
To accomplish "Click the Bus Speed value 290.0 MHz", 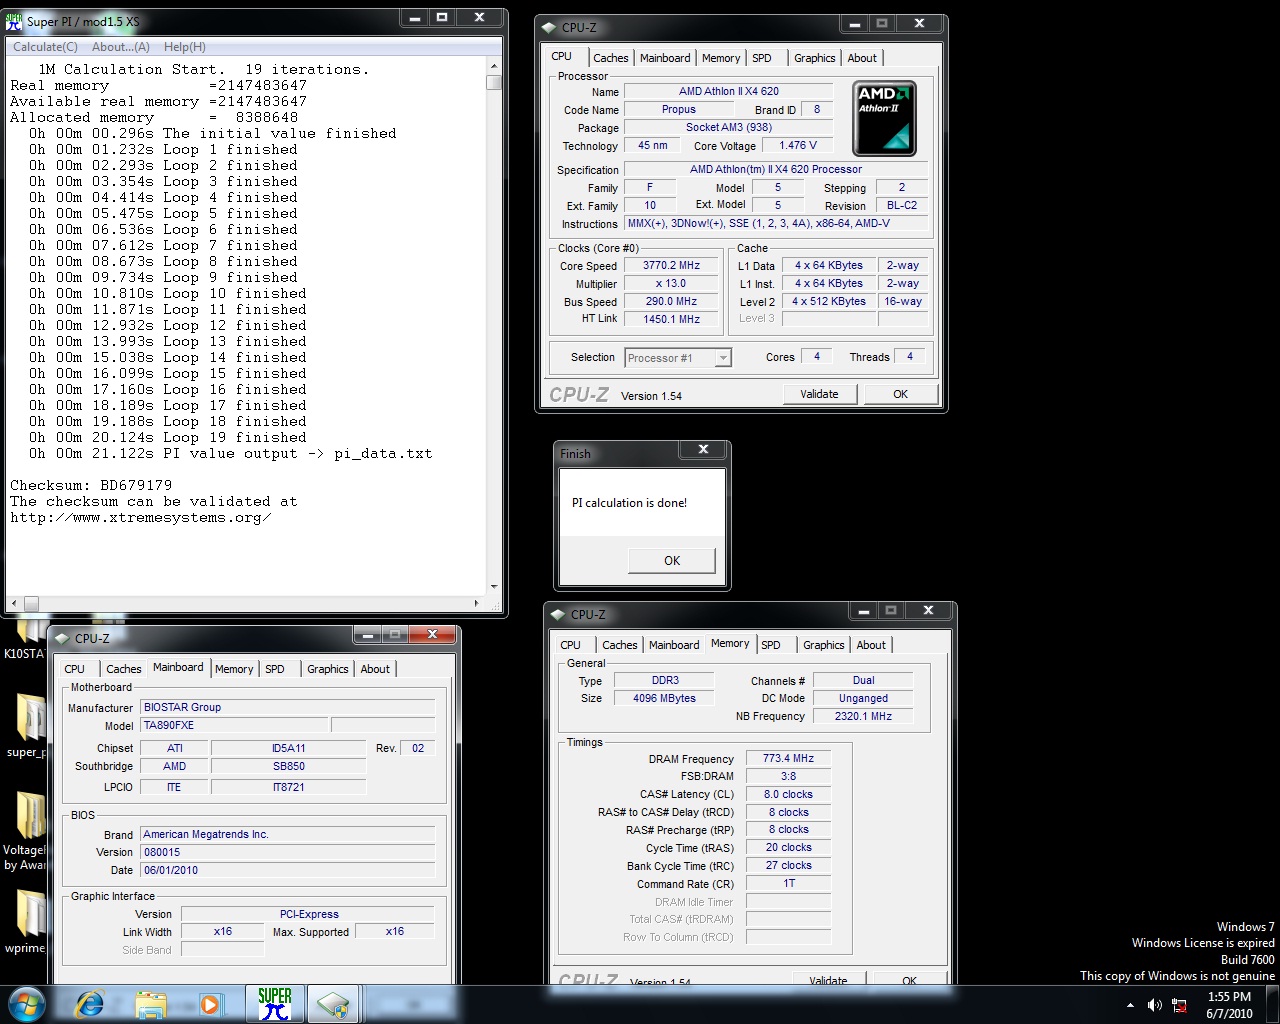I will click(672, 302).
